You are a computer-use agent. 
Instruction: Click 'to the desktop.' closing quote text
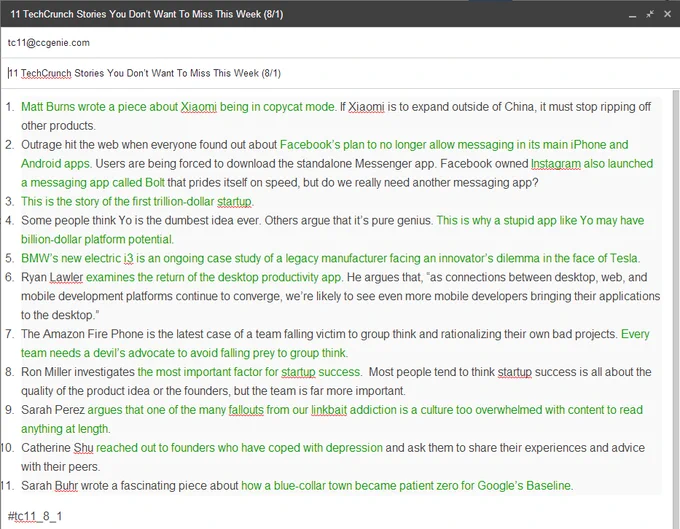[60, 315]
